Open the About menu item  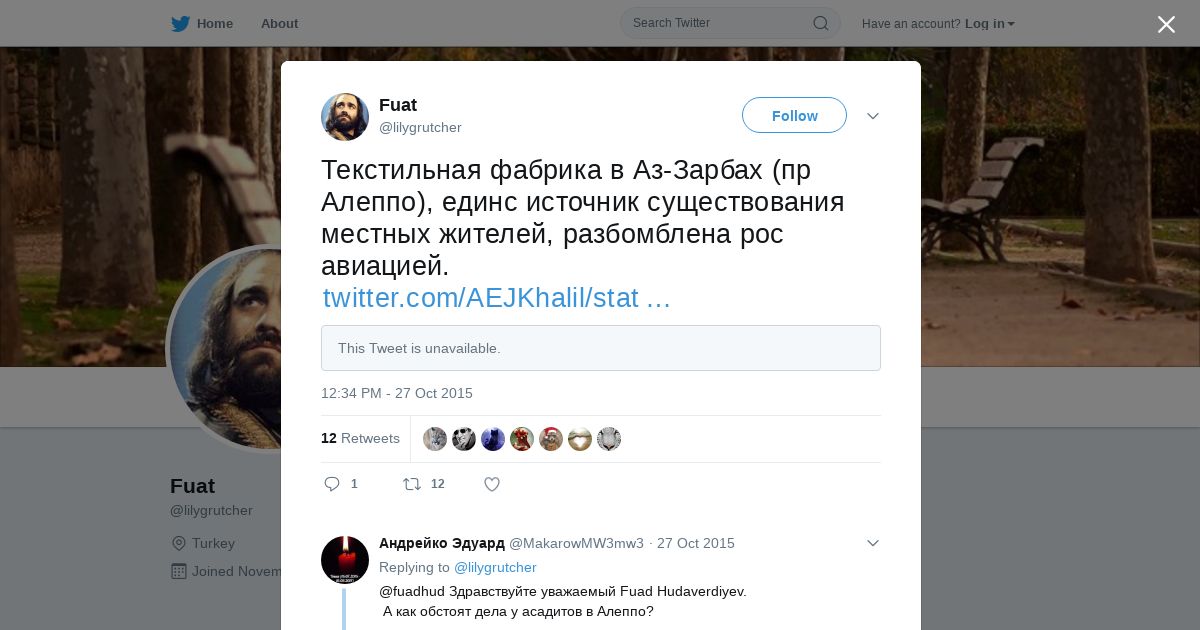[x=279, y=23]
